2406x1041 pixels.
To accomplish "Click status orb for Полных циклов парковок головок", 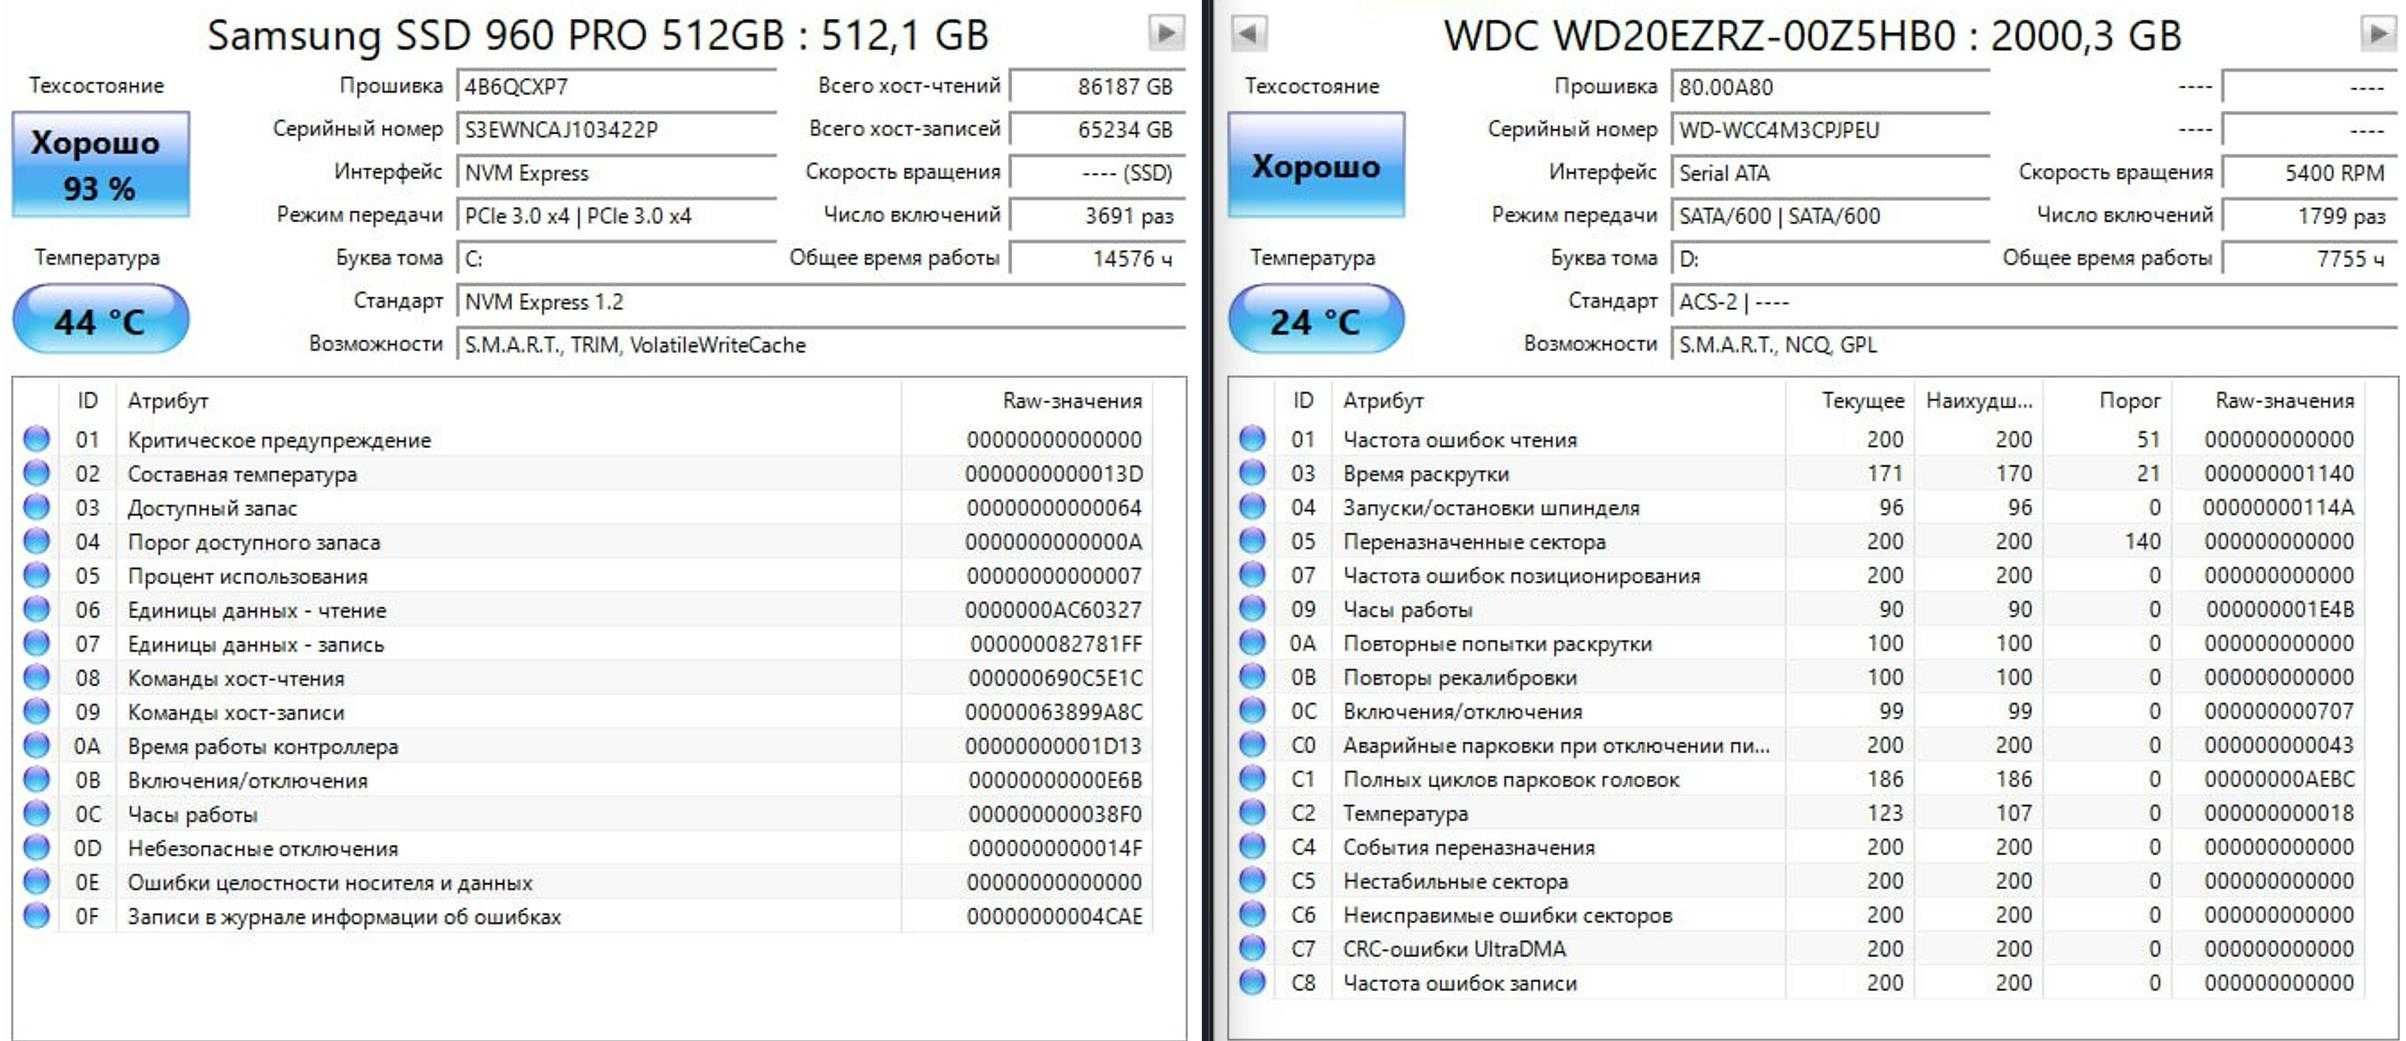I will [x=1252, y=778].
